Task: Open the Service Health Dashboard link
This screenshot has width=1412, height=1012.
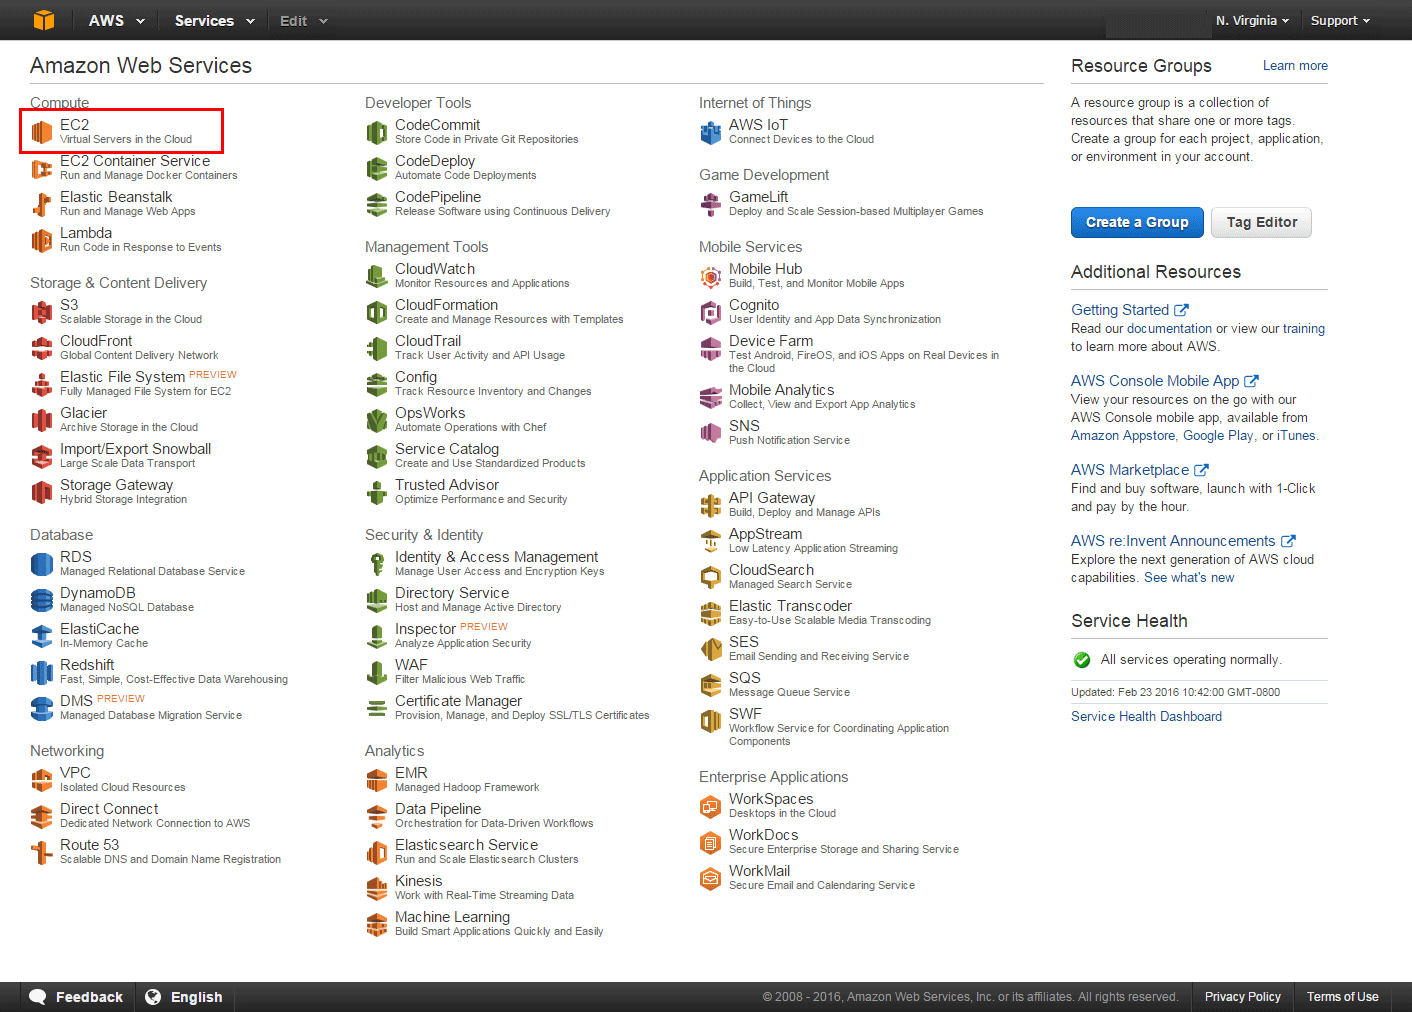Action: tap(1146, 716)
